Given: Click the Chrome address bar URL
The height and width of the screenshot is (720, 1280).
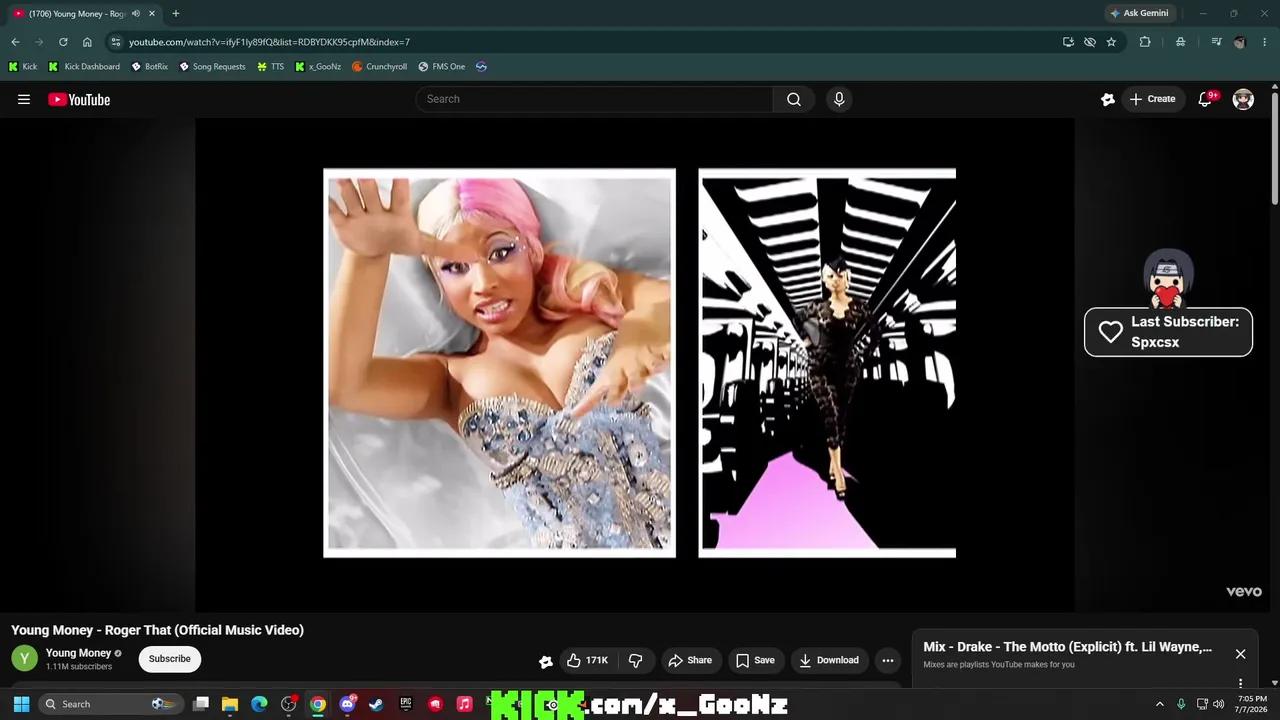Looking at the screenshot, I should [269, 42].
